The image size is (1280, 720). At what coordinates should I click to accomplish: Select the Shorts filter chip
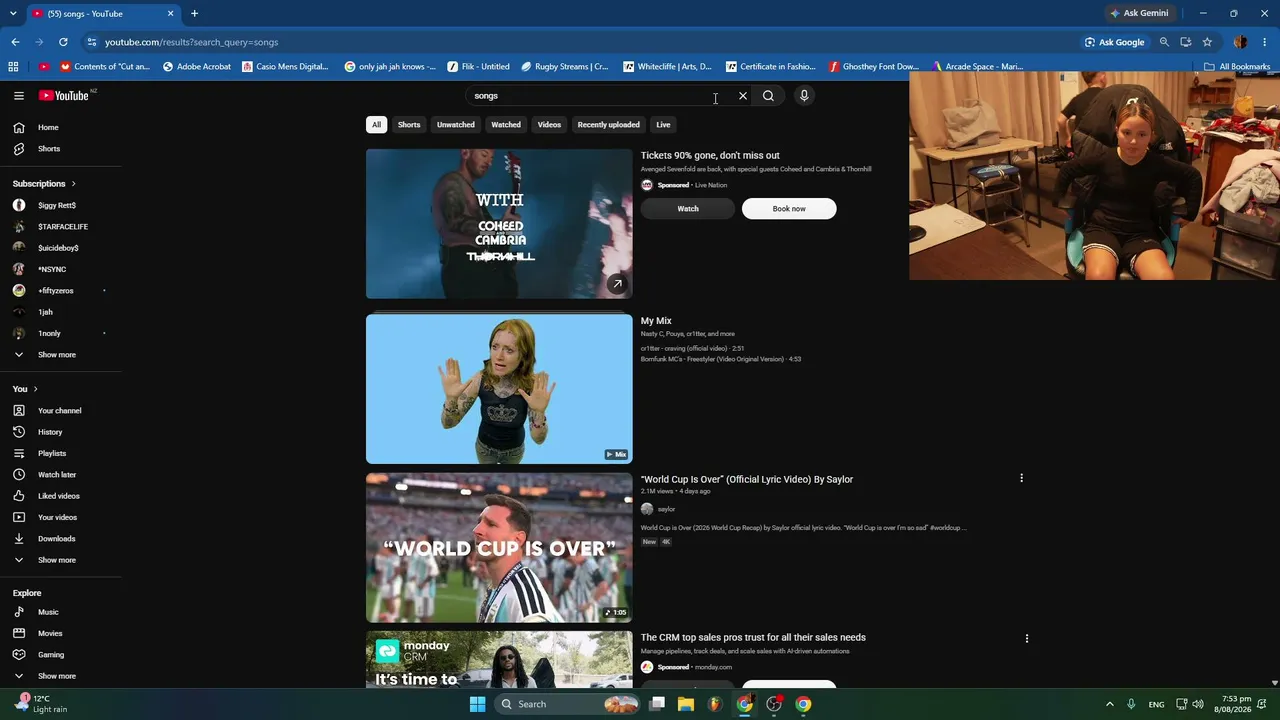(x=409, y=125)
